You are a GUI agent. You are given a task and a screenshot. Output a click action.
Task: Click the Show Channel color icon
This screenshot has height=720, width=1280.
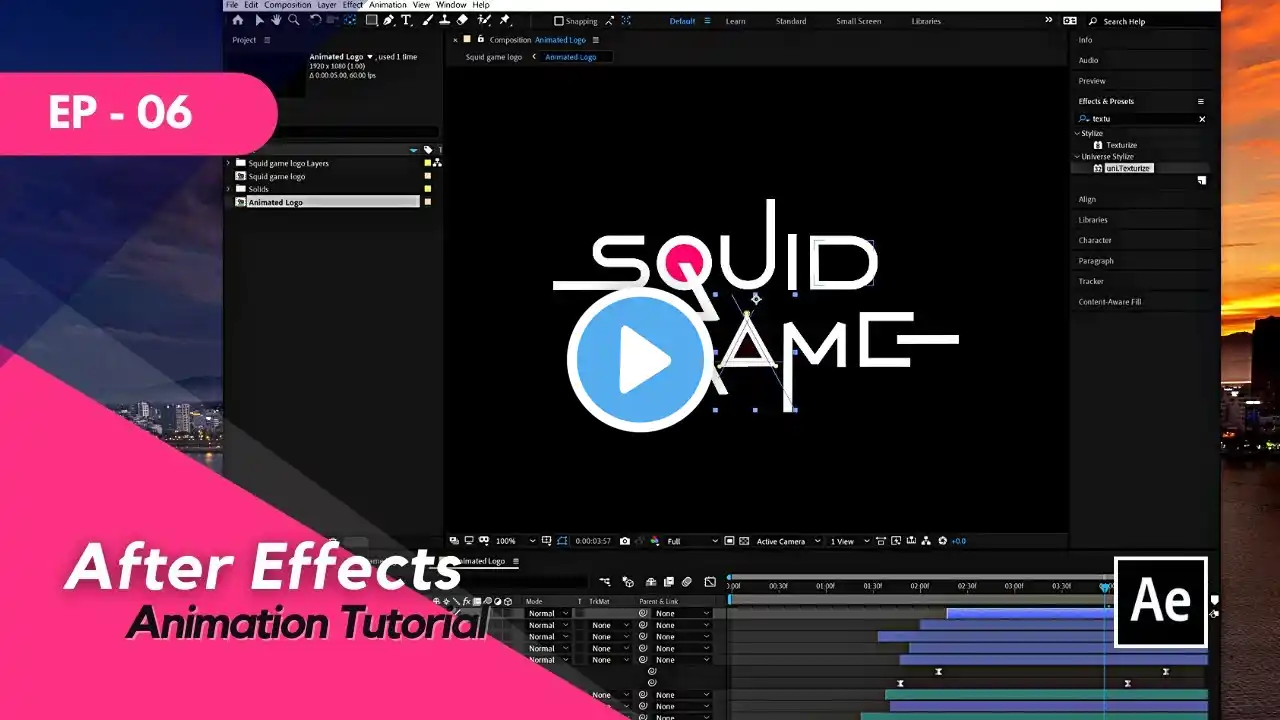pyautogui.click(x=655, y=541)
